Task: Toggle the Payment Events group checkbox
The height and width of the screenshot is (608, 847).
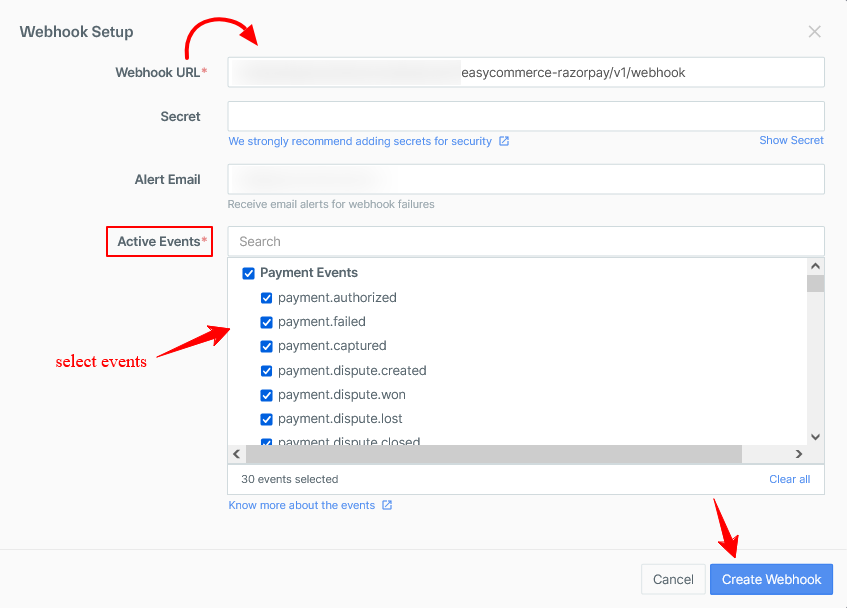Action: point(248,273)
